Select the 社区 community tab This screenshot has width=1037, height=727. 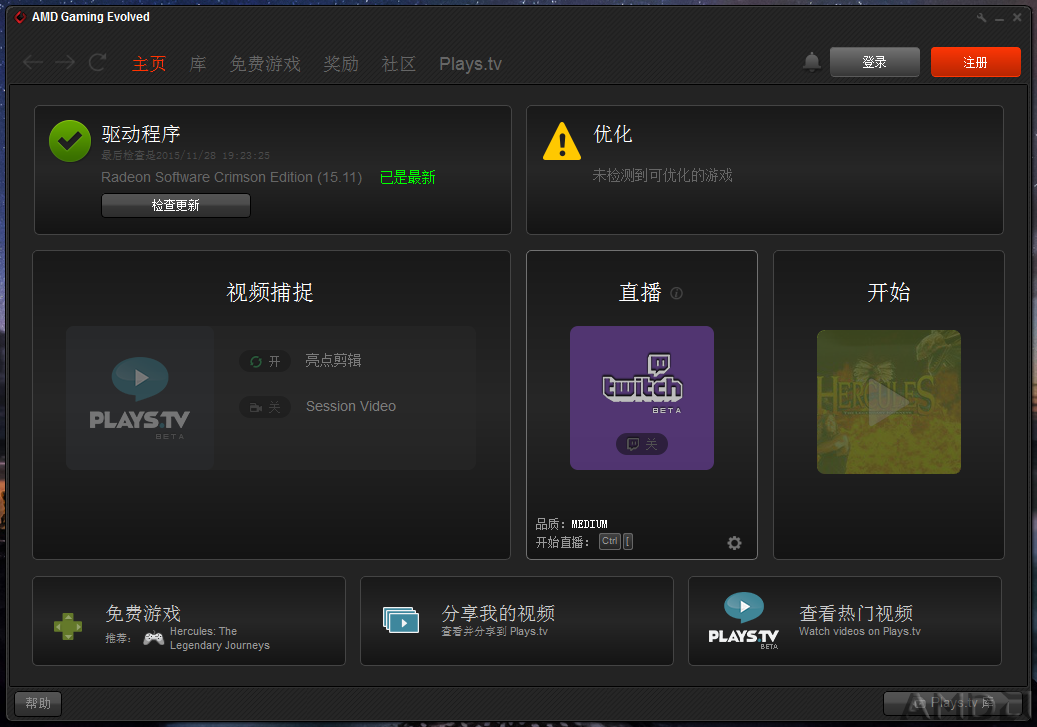coord(398,64)
